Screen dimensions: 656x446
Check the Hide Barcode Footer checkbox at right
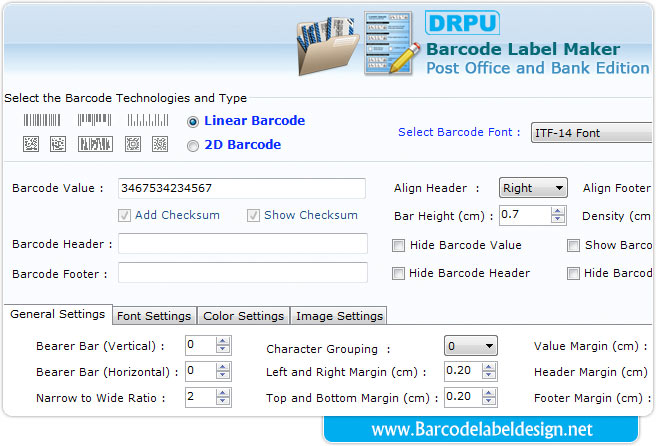point(573,274)
